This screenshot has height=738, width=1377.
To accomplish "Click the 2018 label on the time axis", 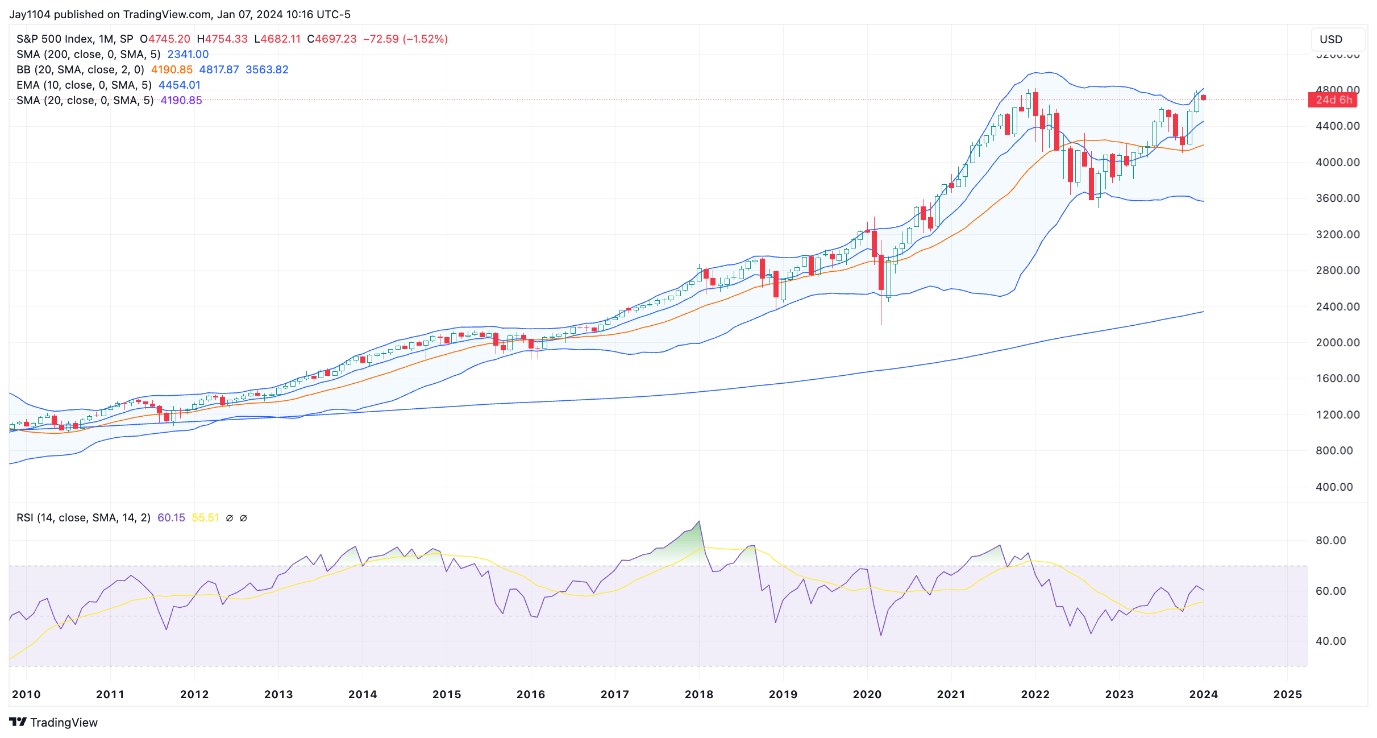I will [x=699, y=694].
